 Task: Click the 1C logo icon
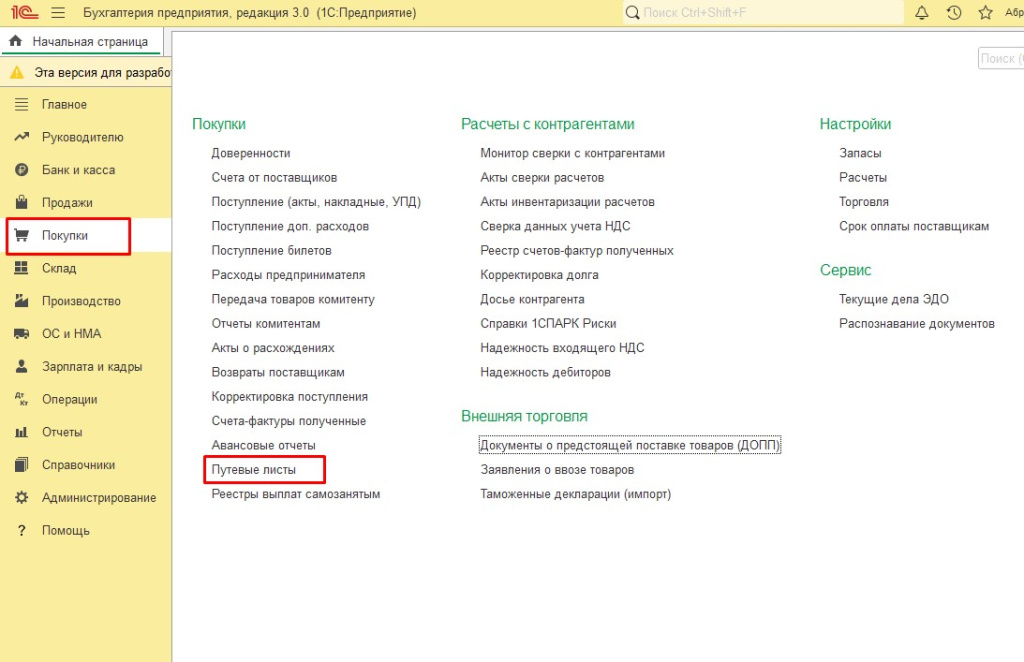[24, 12]
